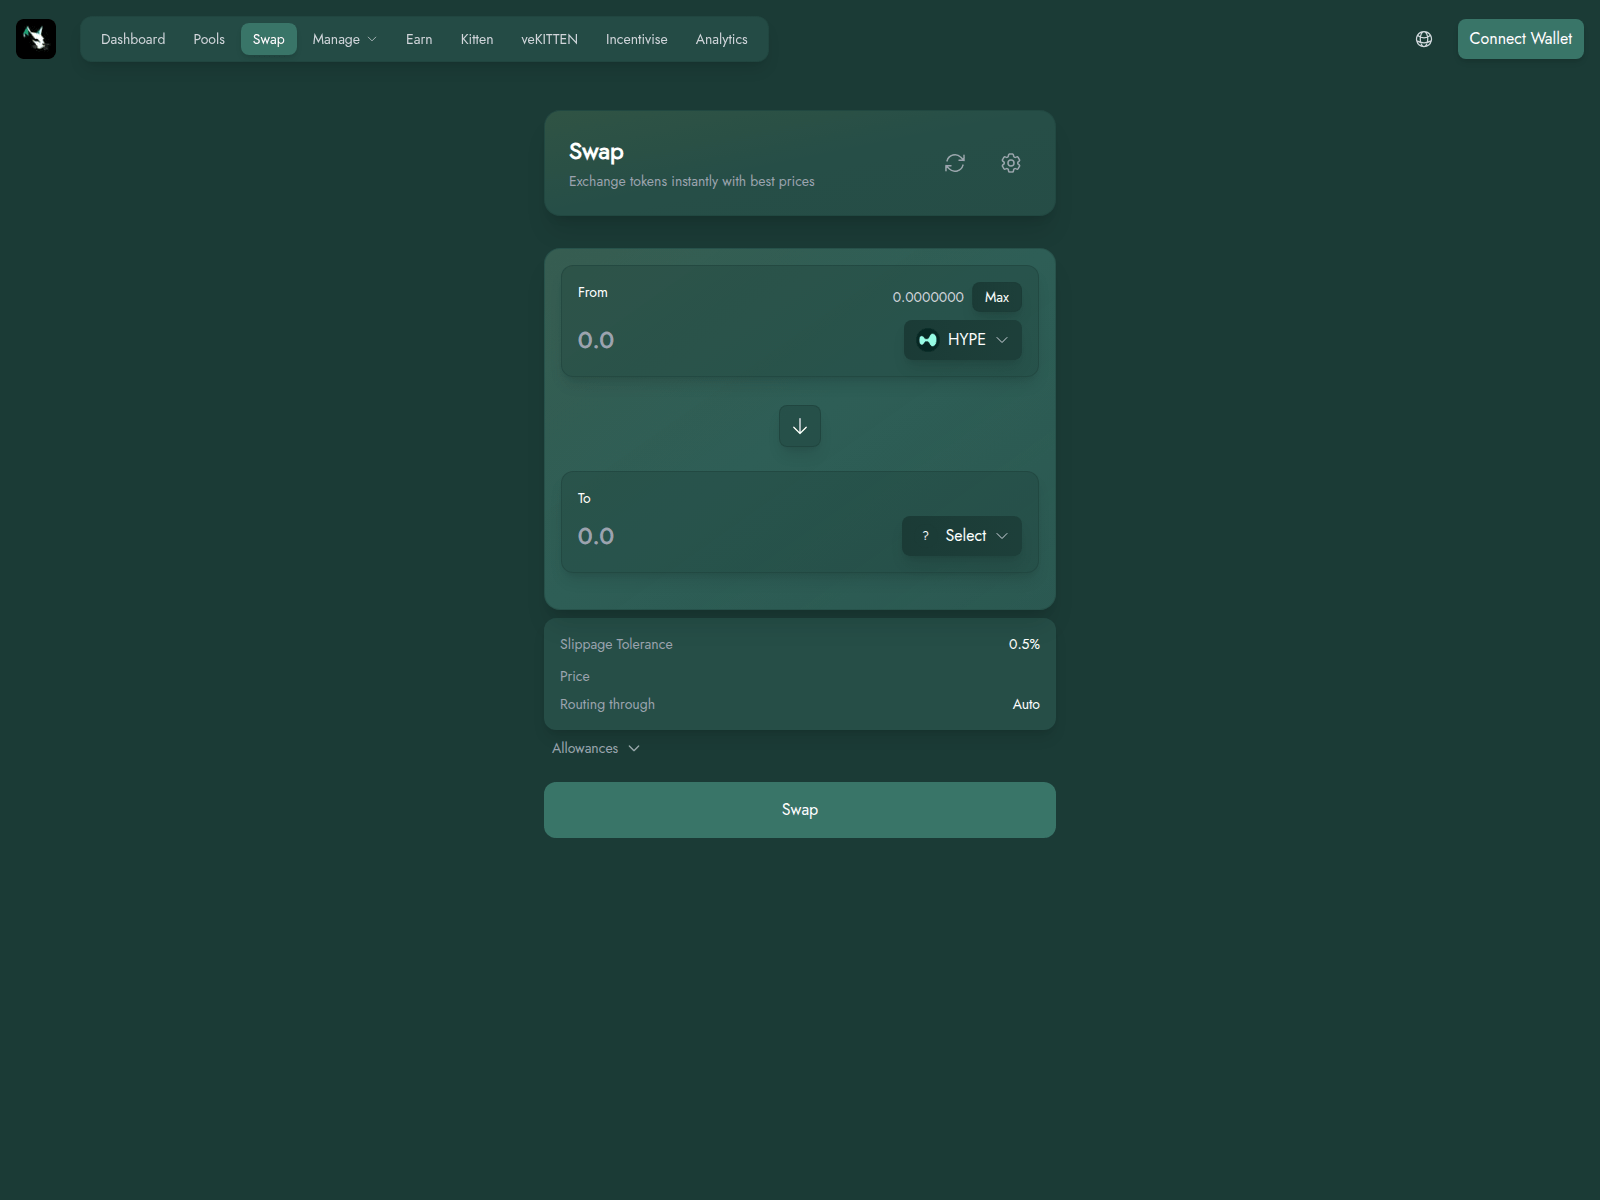Flip tokens with the down-arrow button
This screenshot has width=1600, height=1200.
click(x=800, y=426)
